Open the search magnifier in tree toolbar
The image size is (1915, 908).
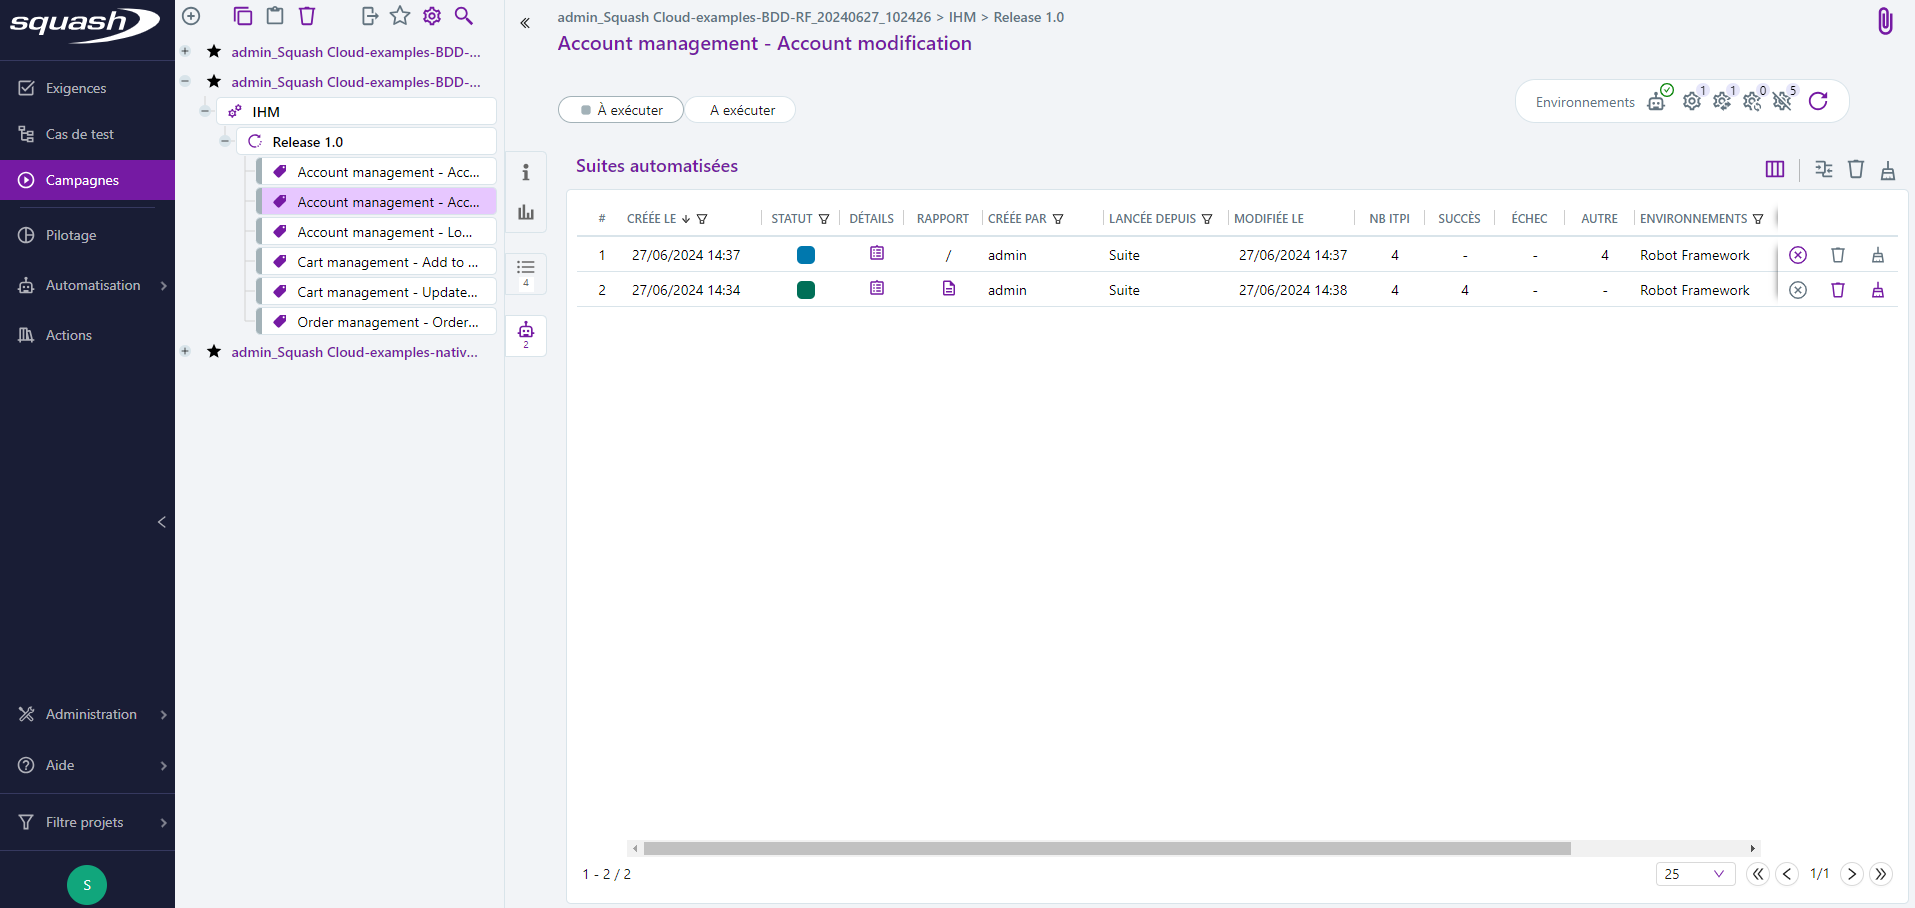(463, 16)
